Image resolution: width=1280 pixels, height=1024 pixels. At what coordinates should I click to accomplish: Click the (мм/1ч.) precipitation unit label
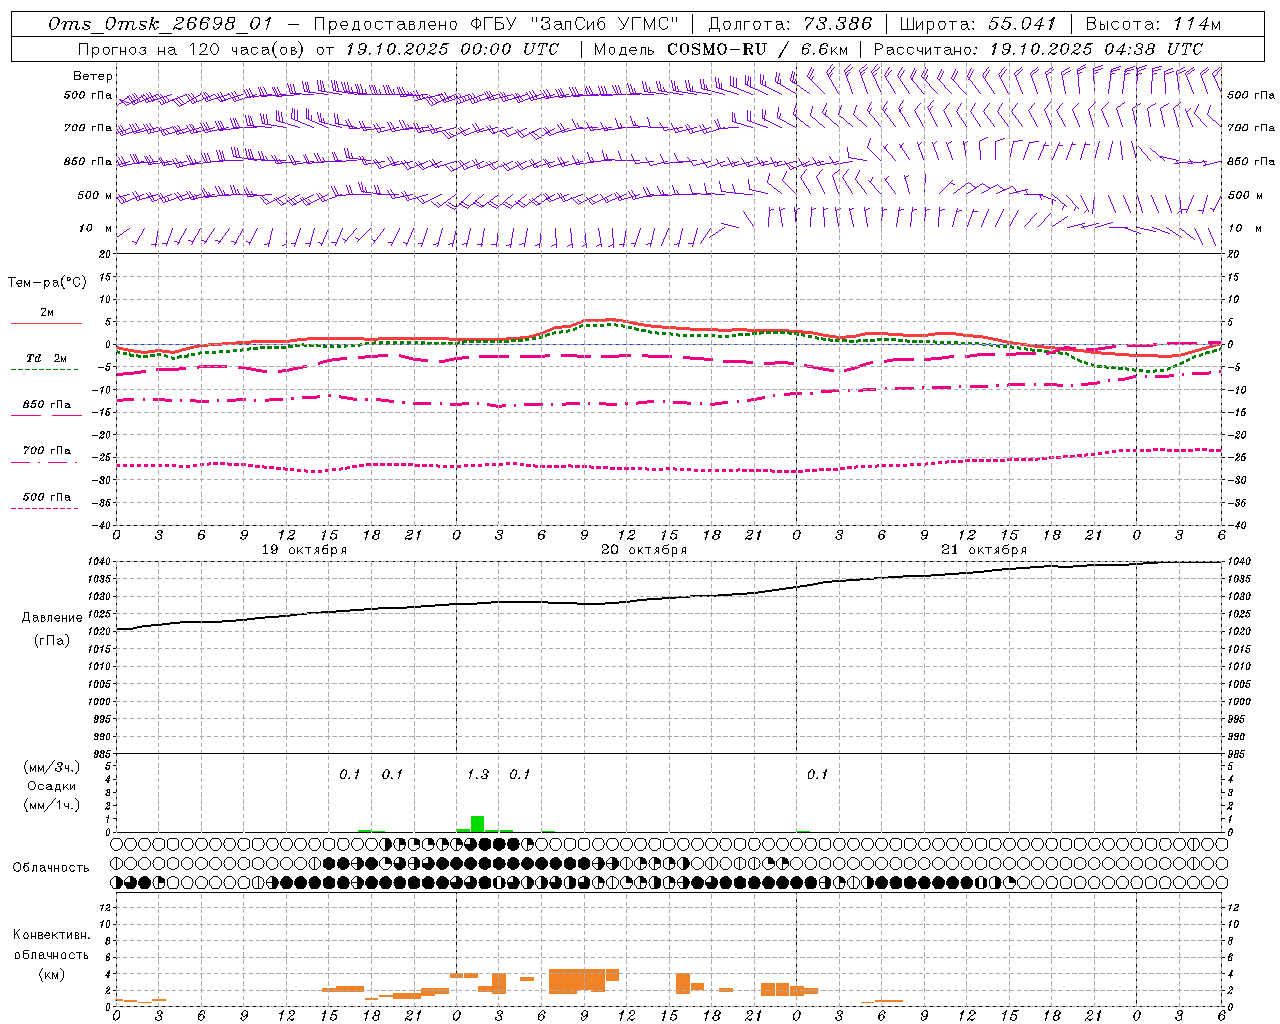pos(52,805)
